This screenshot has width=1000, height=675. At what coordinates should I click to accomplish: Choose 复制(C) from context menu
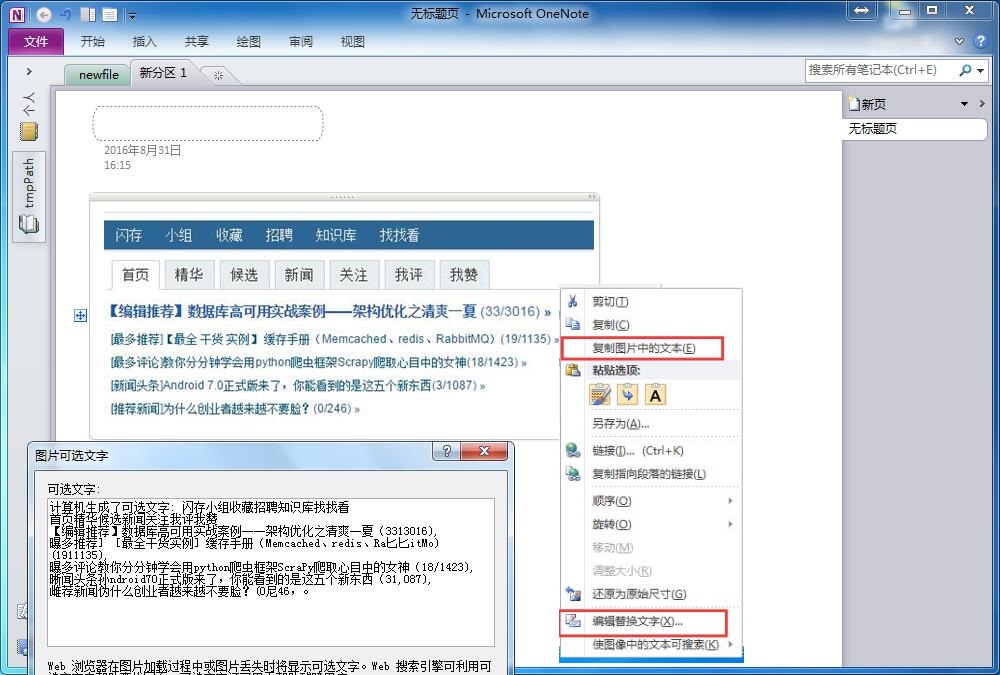[x=651, y=324]
